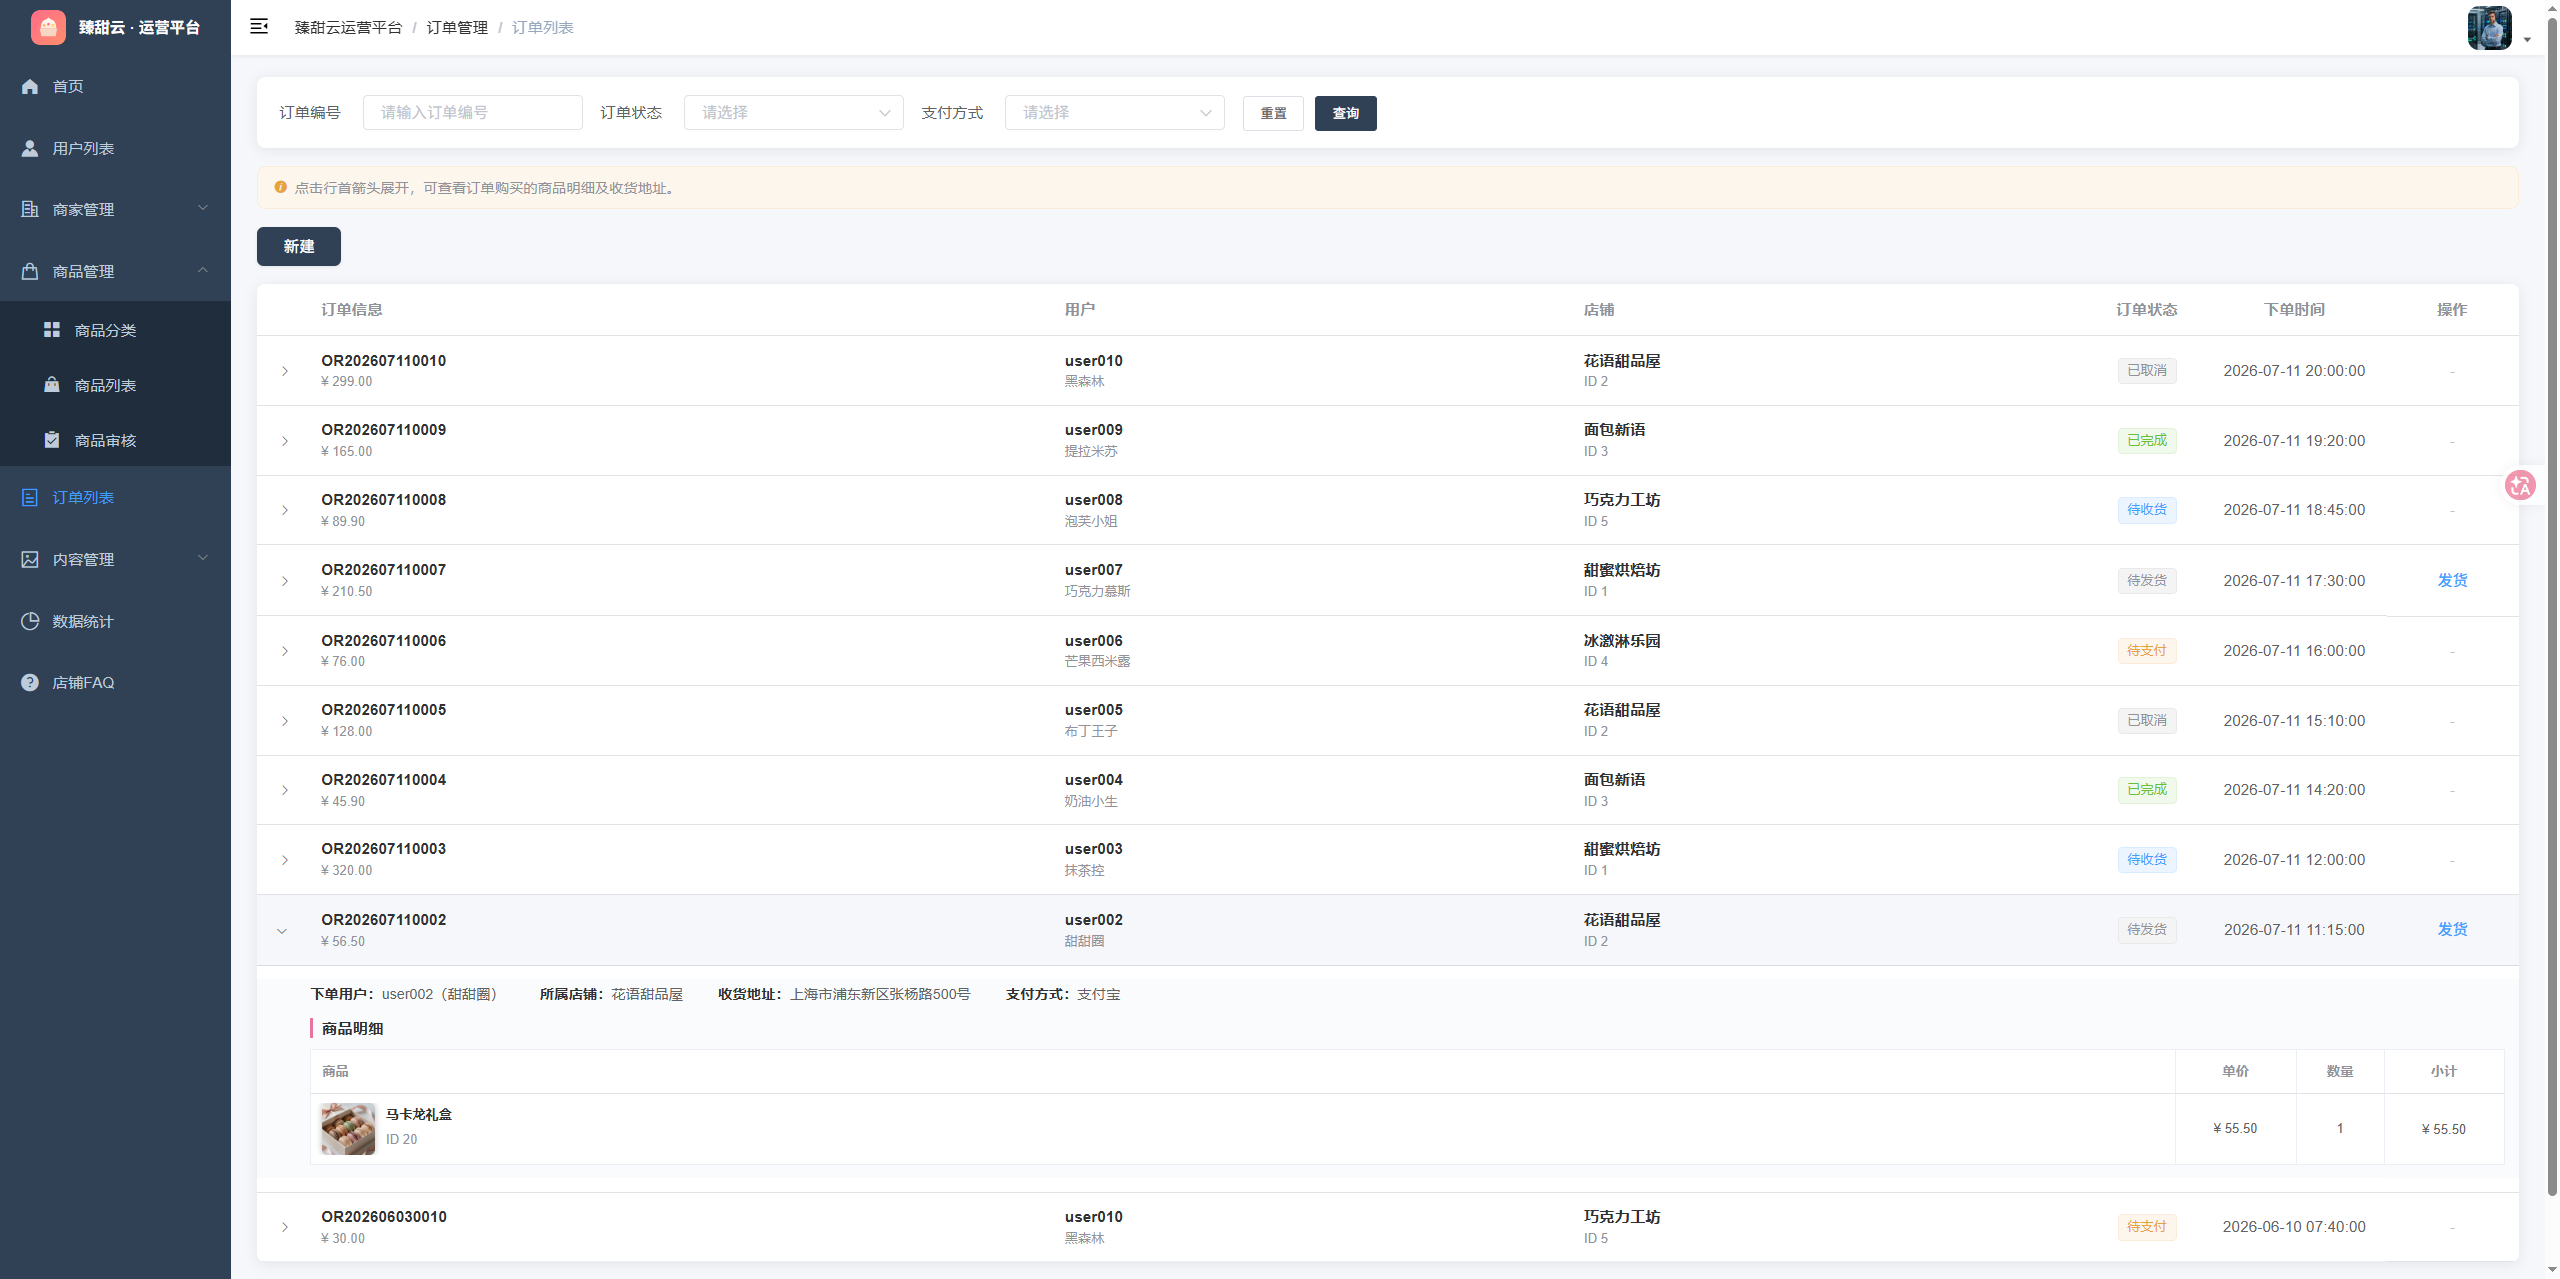
Task: Toggle the sidebar collapse hamburger icon
Action: click(259, 26)
